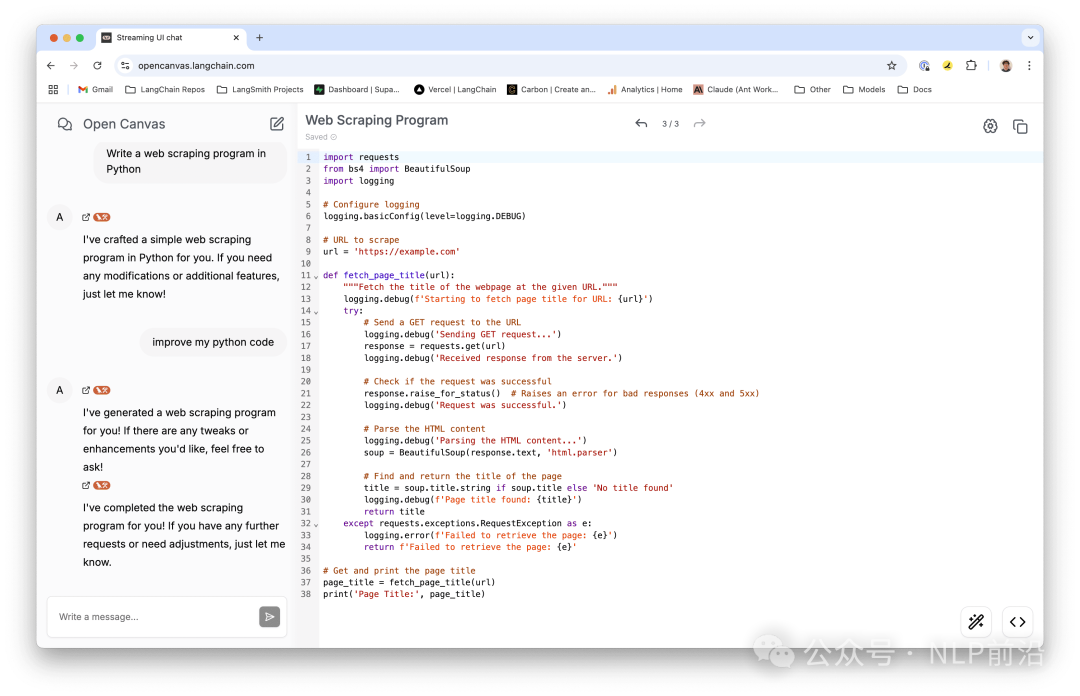Click the new chat edit icon
Screen dimensions: 1080x696
tap(277, 124)
